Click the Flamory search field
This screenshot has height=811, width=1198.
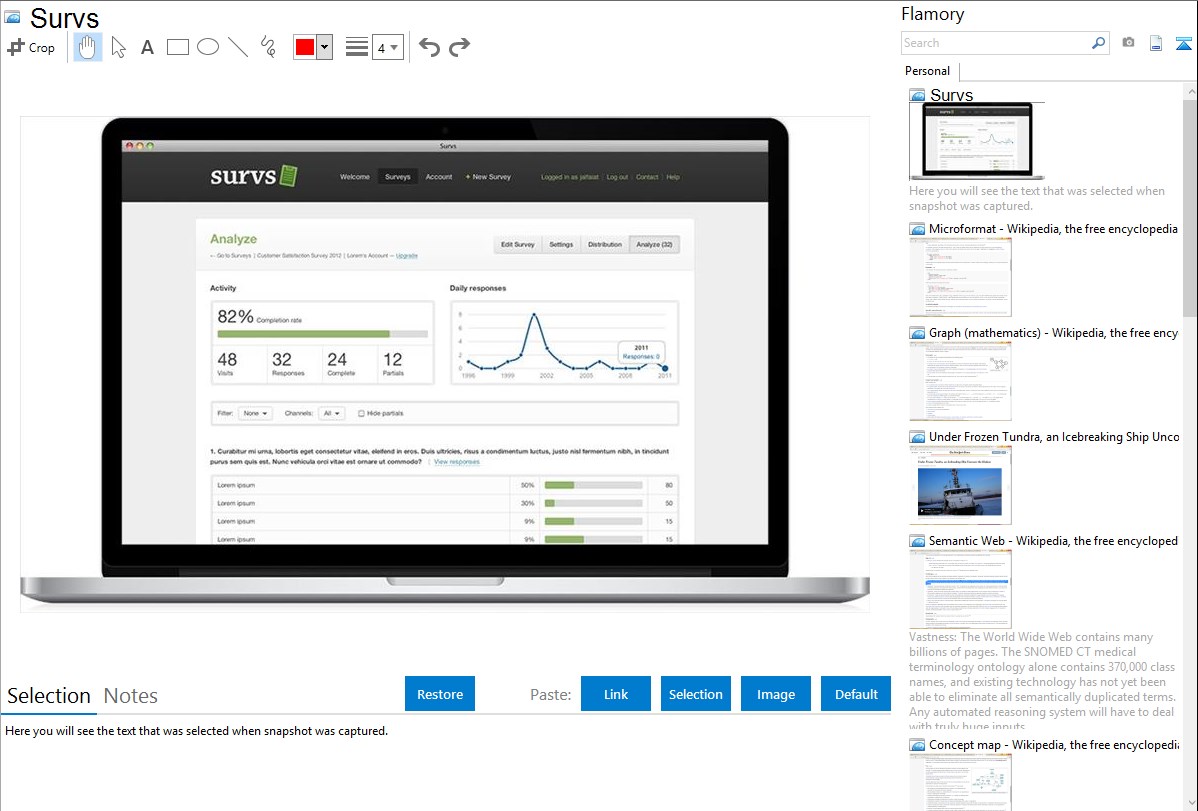[x=996, y=43]
